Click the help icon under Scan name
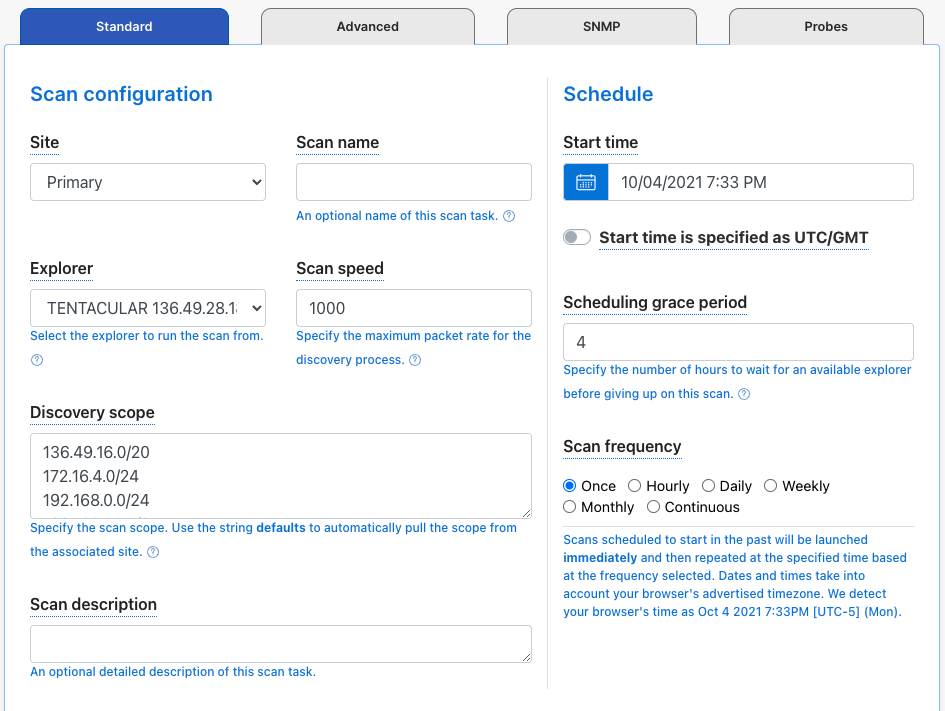Screen dimensions: 945x711 coord(509,216)
